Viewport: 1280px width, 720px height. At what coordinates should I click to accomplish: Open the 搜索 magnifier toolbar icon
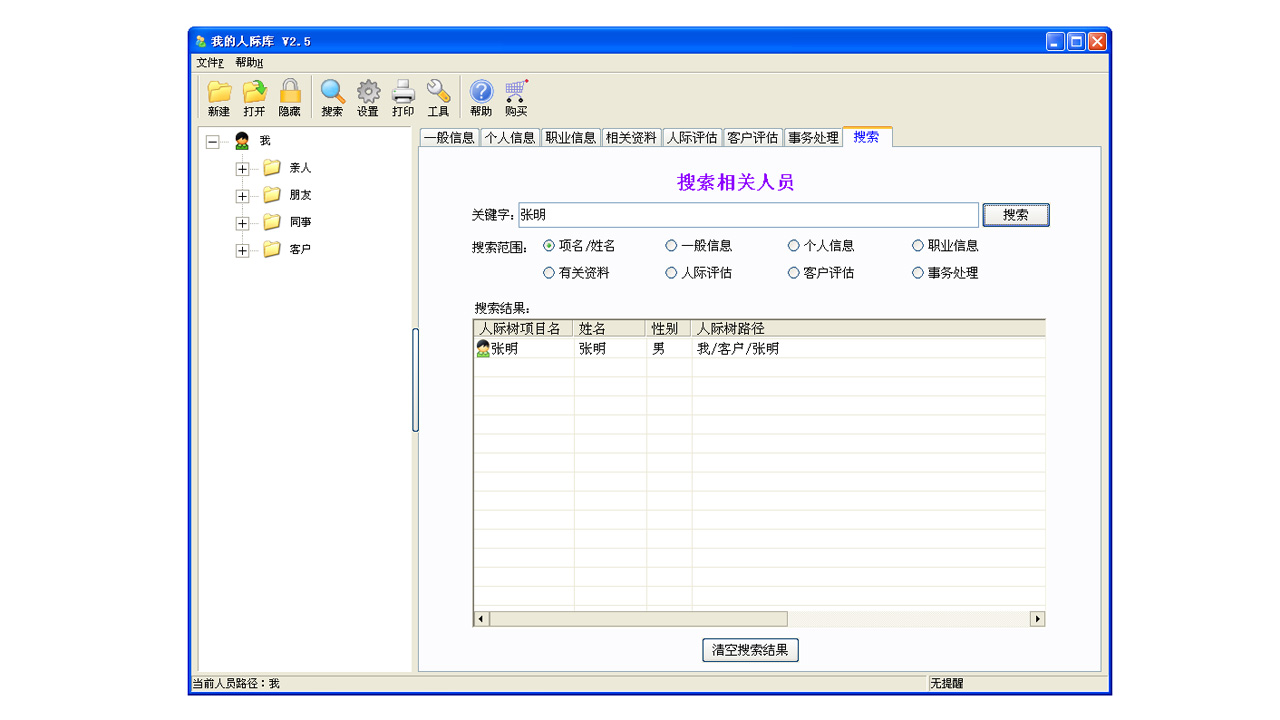tap(332, 93)
